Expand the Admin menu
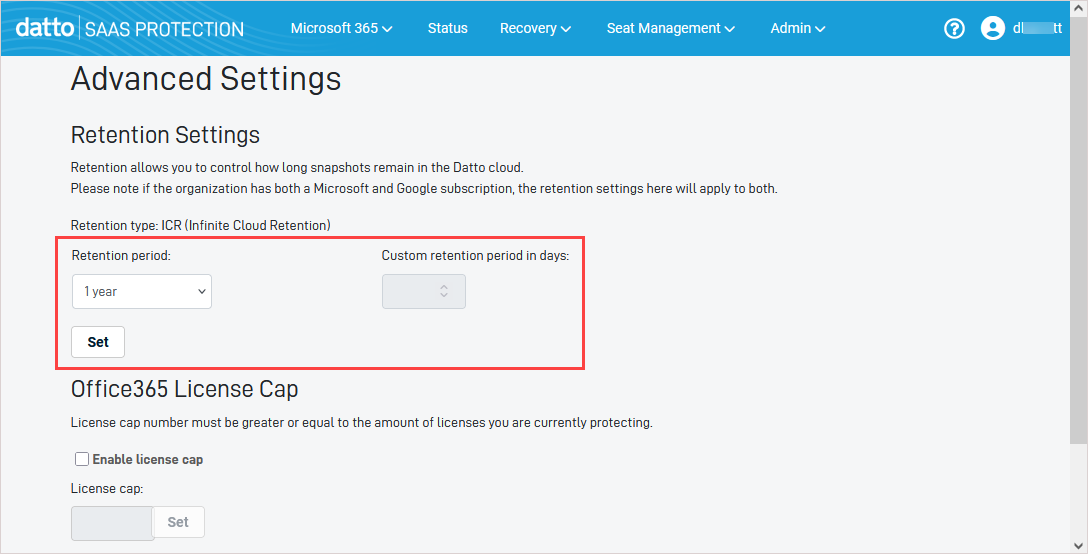1088x554 pixels. pos(797,28)
